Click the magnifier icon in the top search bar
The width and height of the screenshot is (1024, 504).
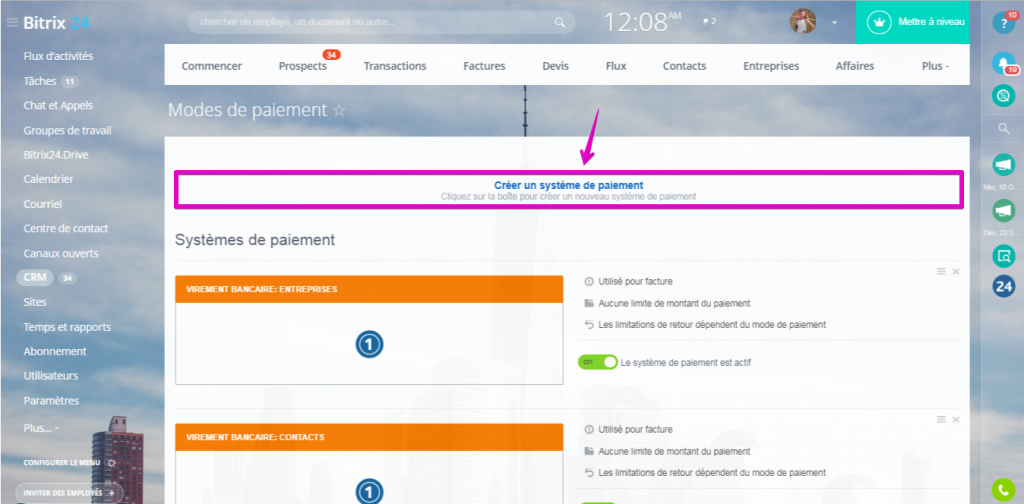(x=560, y=22)
